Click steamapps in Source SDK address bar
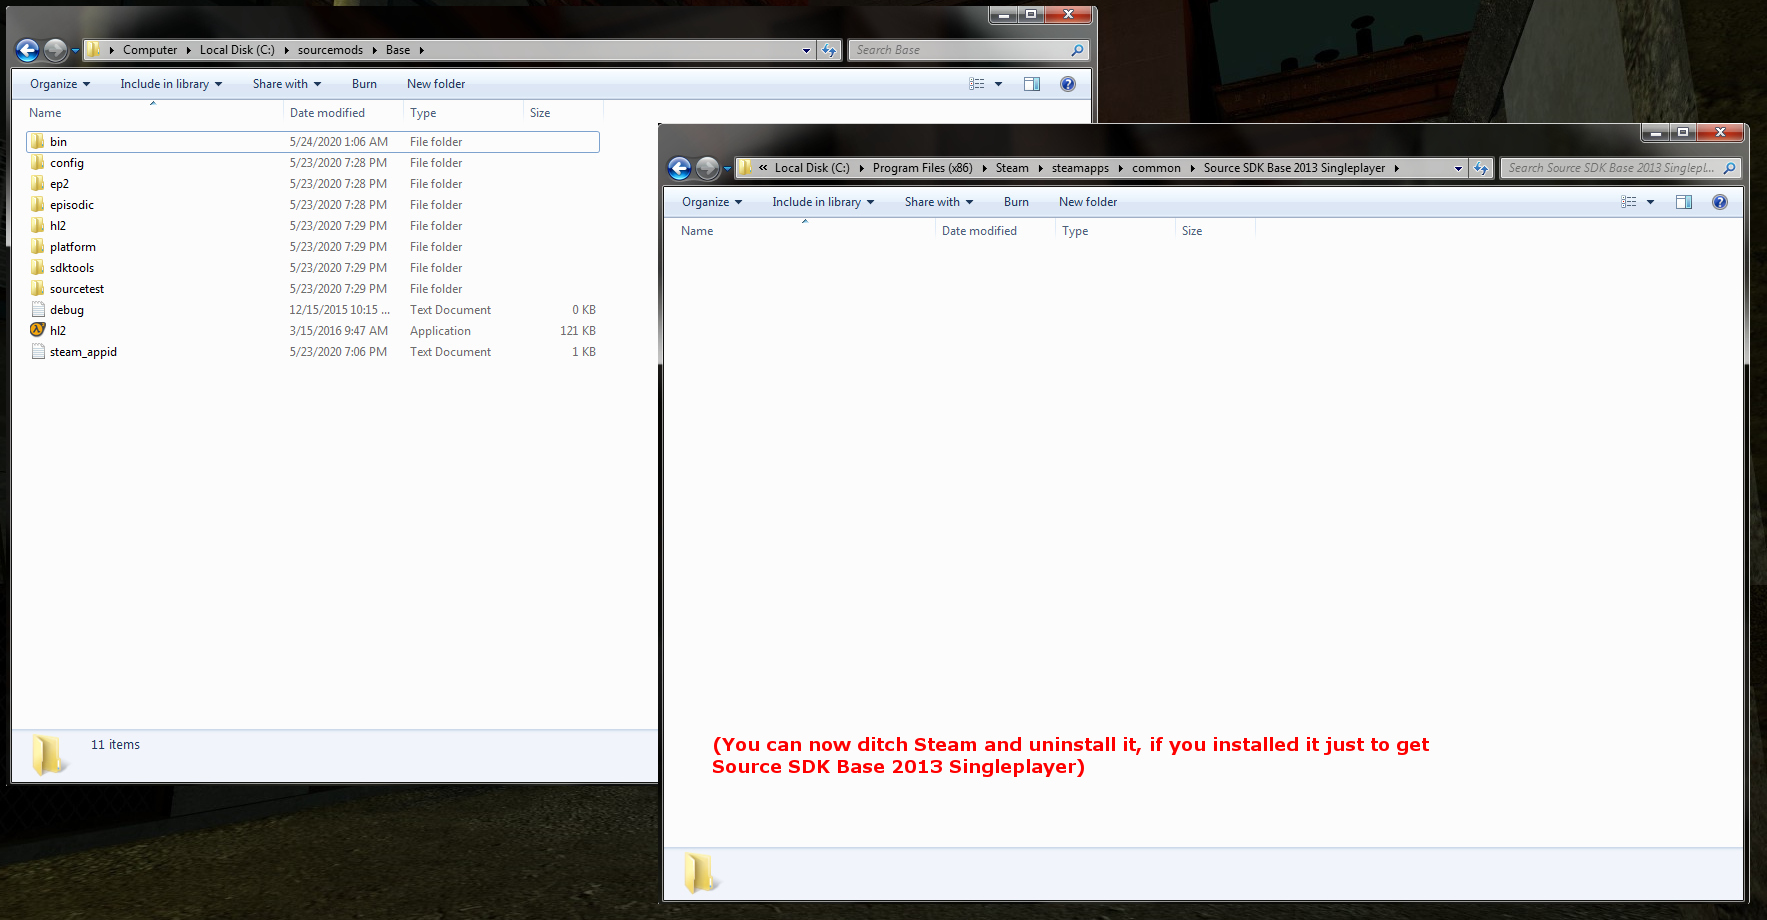This screenshot has width=1767, height=920. [x=1080, y=168]
